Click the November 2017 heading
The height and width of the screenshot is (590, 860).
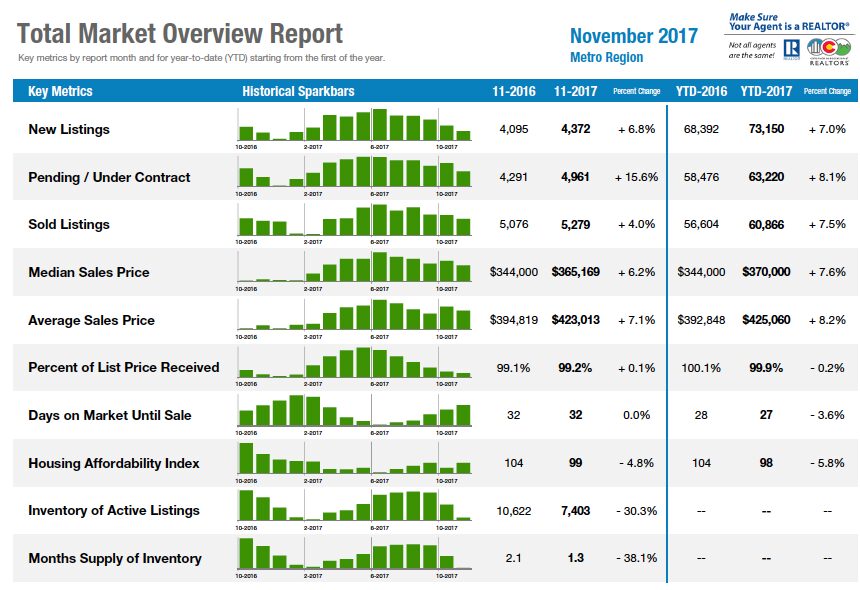633,36
